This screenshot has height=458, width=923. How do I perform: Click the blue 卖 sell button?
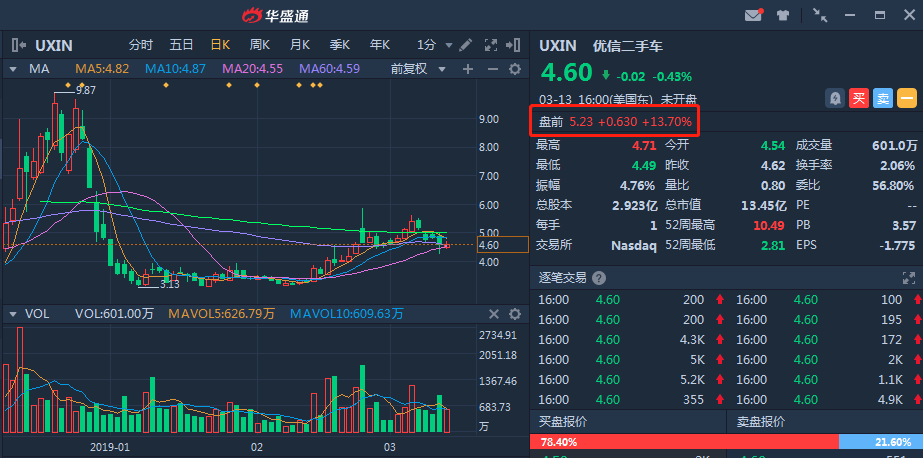[883, 98]
